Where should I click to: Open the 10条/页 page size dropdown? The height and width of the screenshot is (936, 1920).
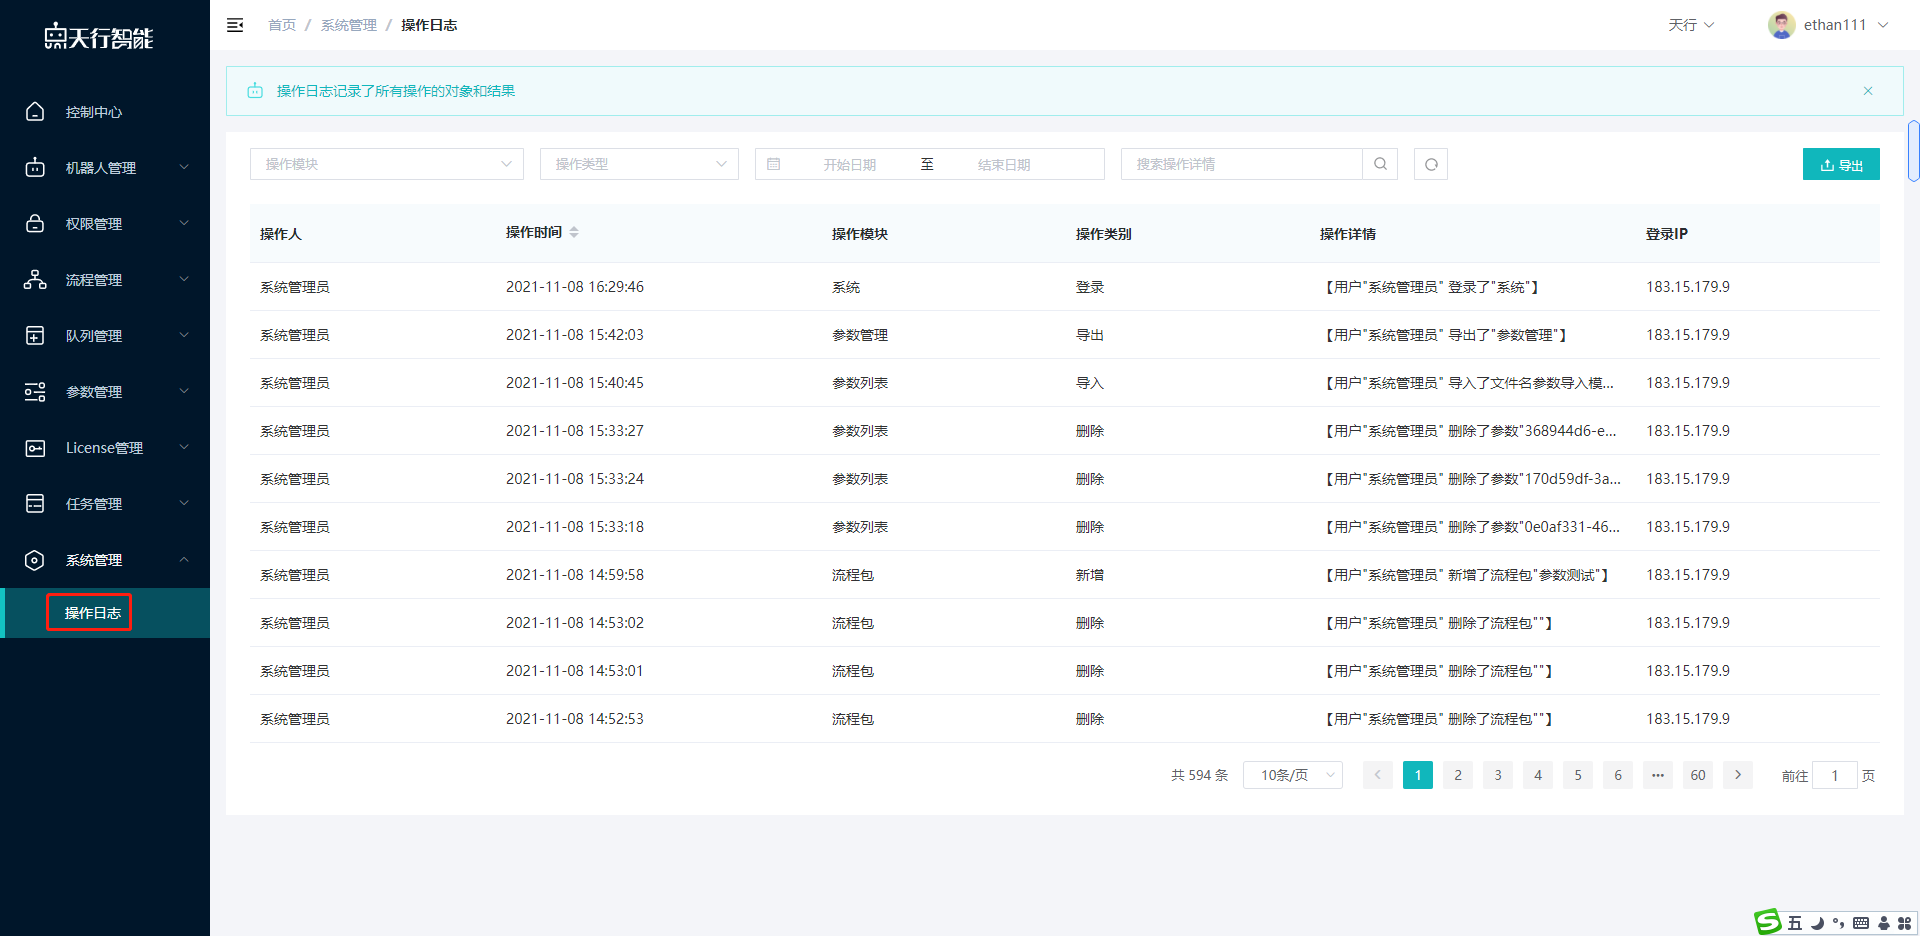(x=1293, y=775)
